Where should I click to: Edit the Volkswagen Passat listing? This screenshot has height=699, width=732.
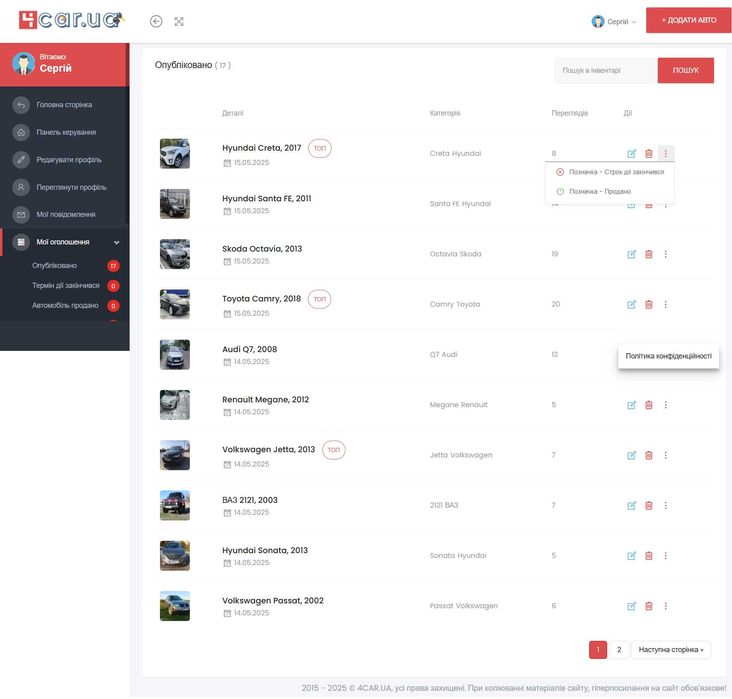[x=631, y=607]
